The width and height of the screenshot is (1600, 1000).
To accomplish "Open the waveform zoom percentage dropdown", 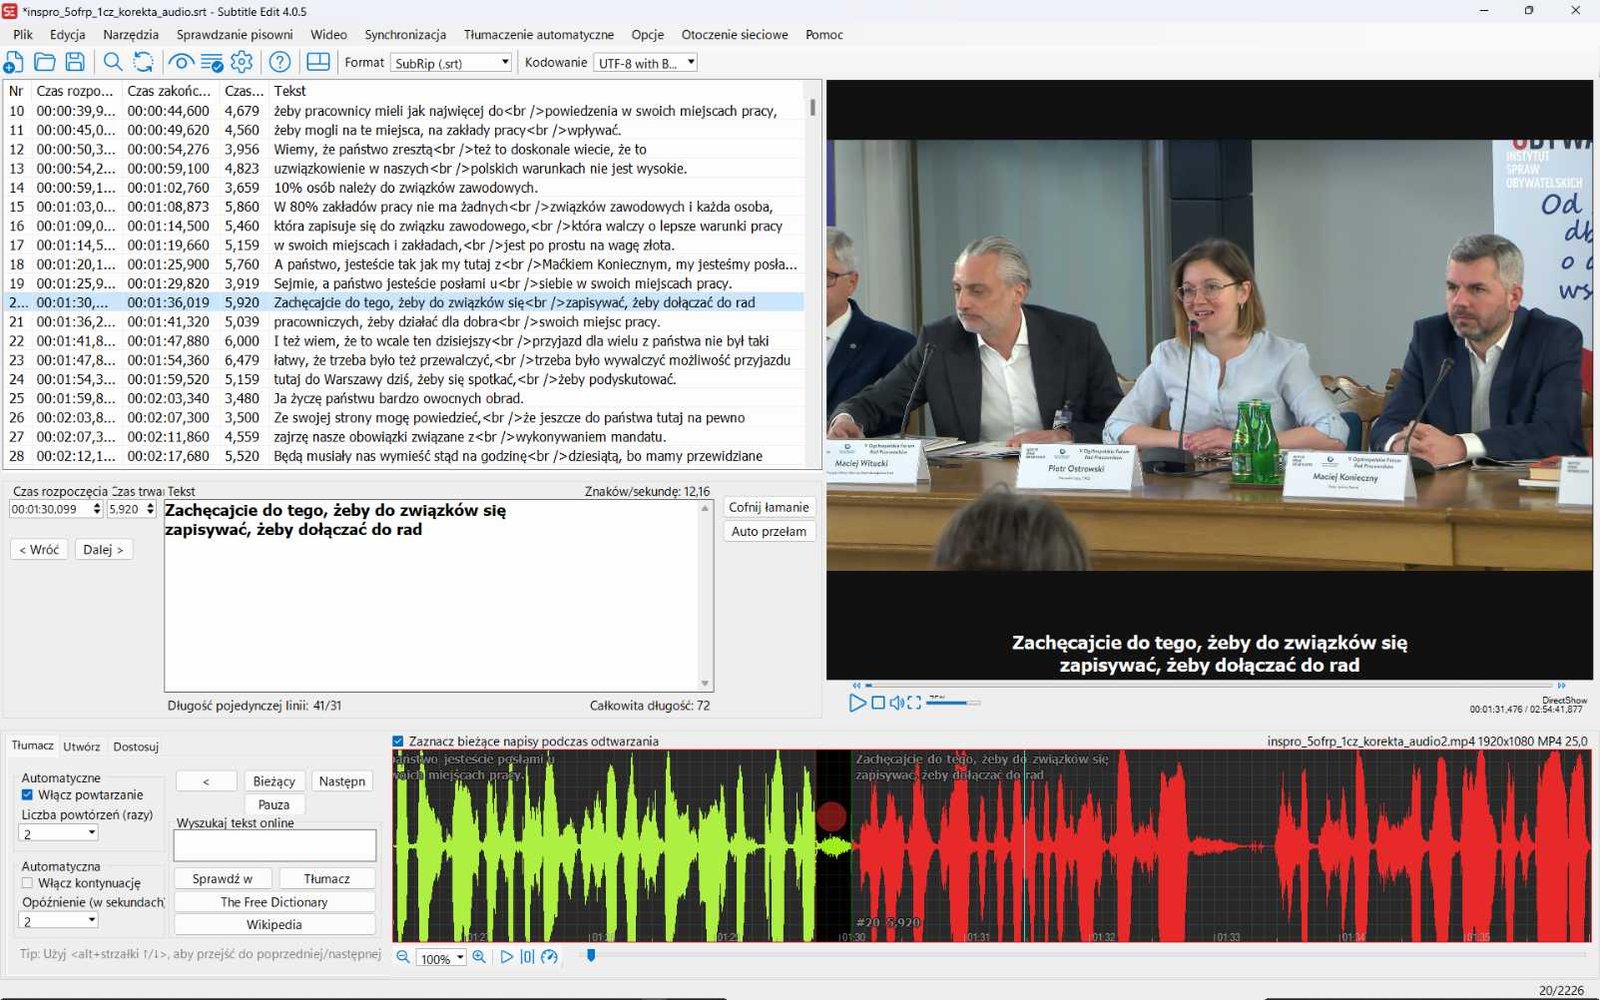I will 441,958.
